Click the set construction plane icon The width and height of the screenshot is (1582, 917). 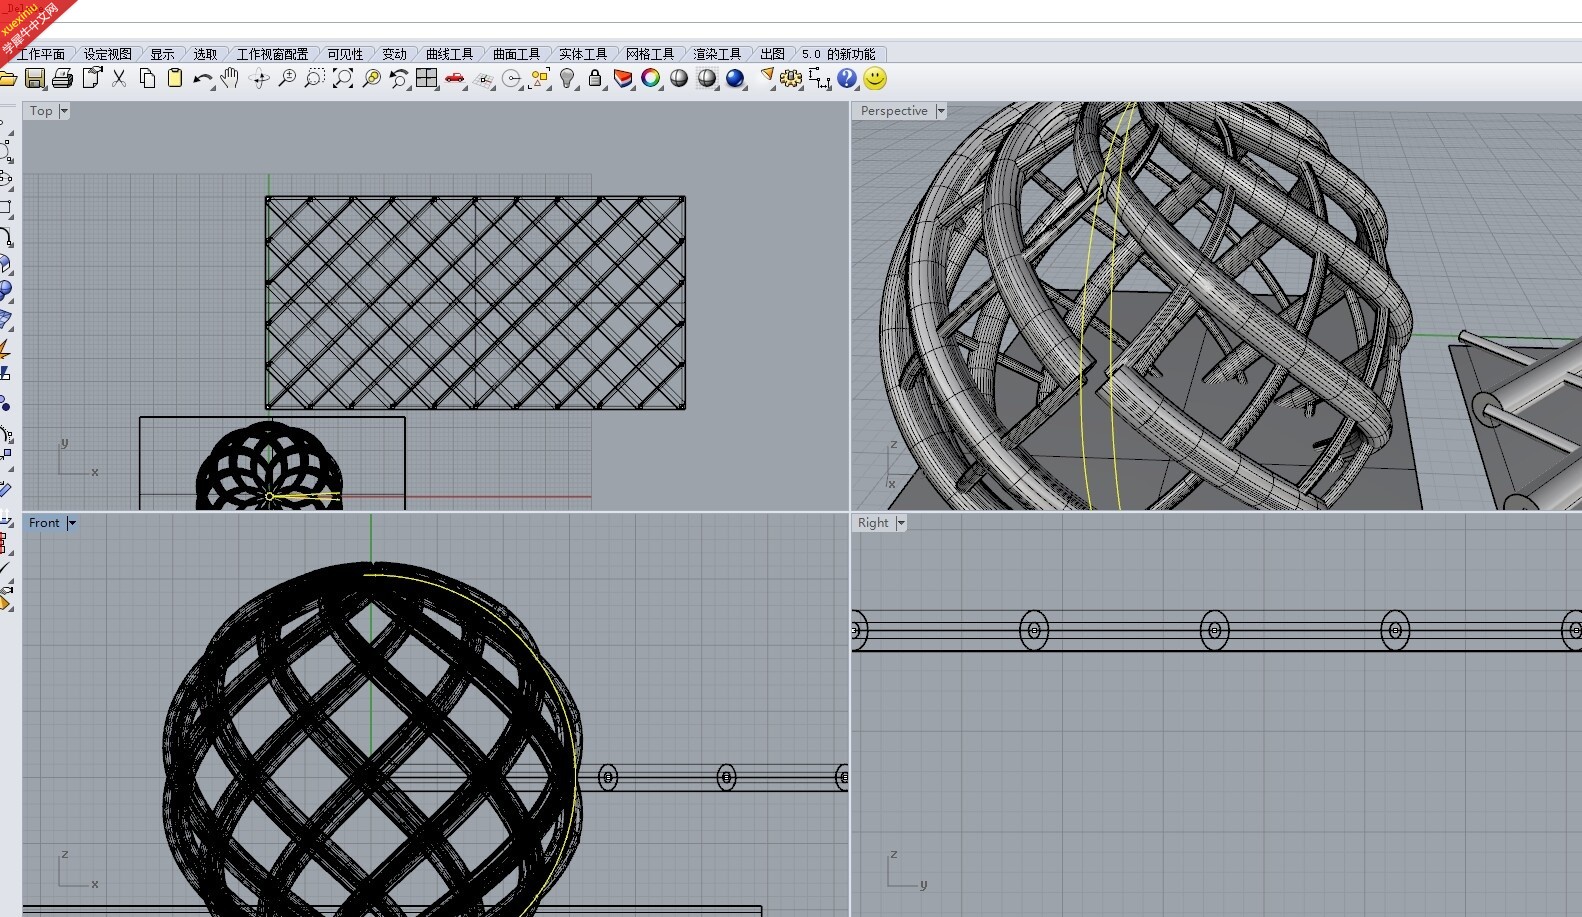pyautogui.click(x=484, y=78)
